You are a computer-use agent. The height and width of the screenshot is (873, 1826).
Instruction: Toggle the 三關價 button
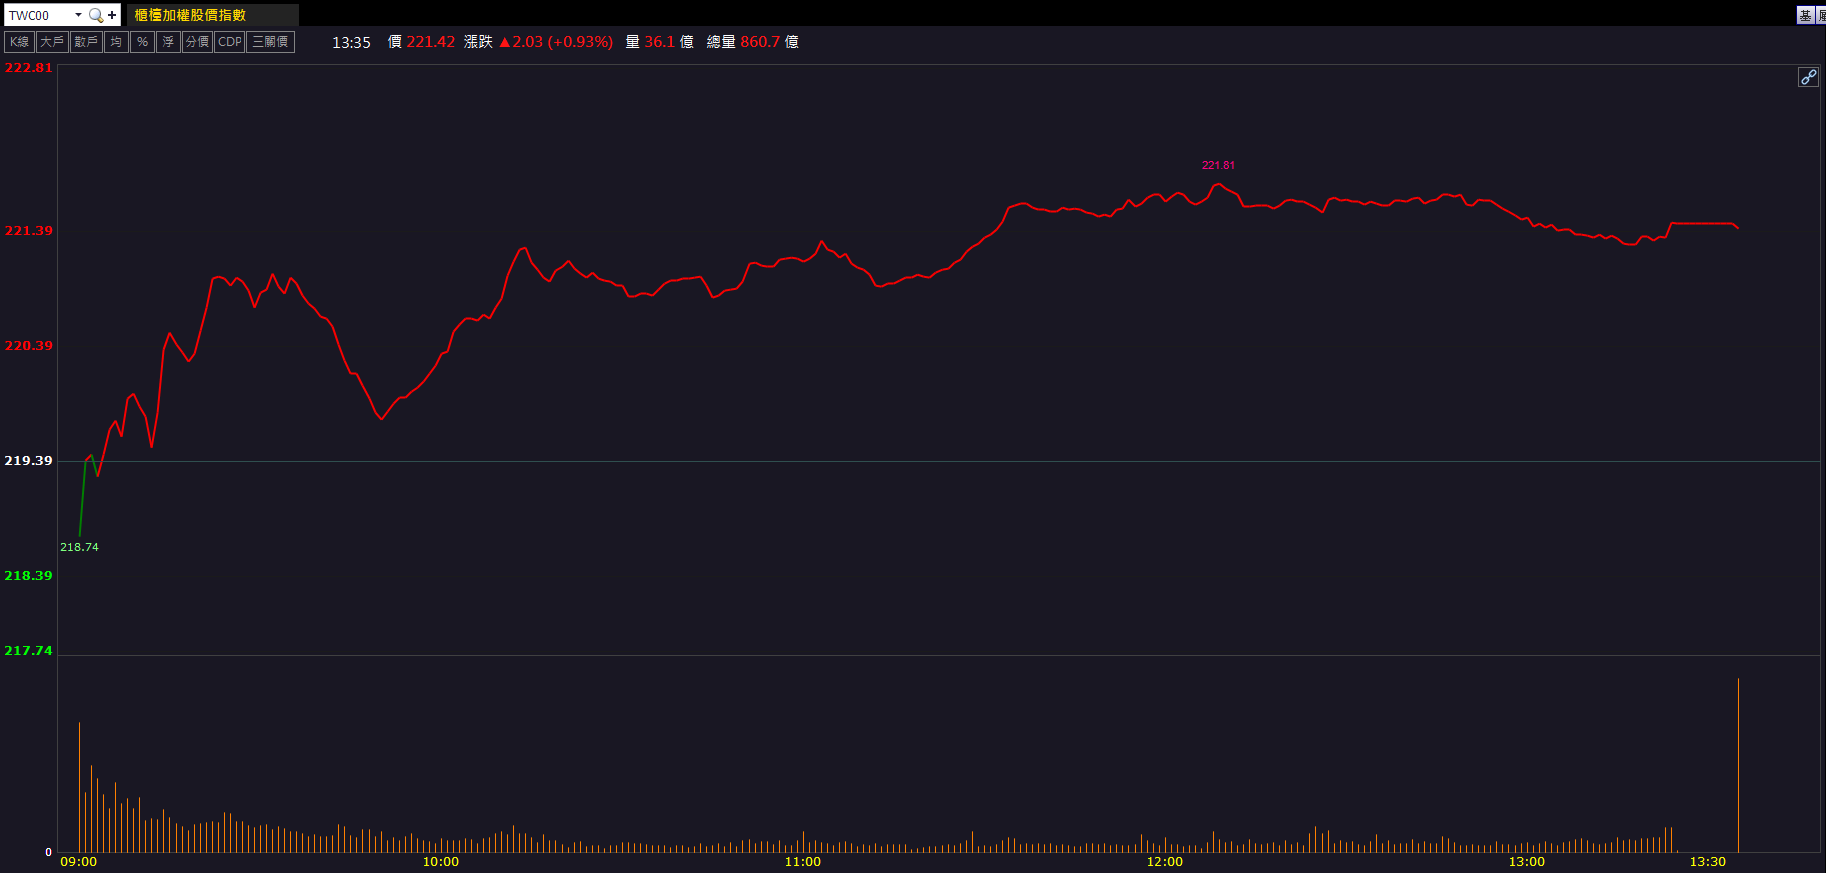point(271,42)
